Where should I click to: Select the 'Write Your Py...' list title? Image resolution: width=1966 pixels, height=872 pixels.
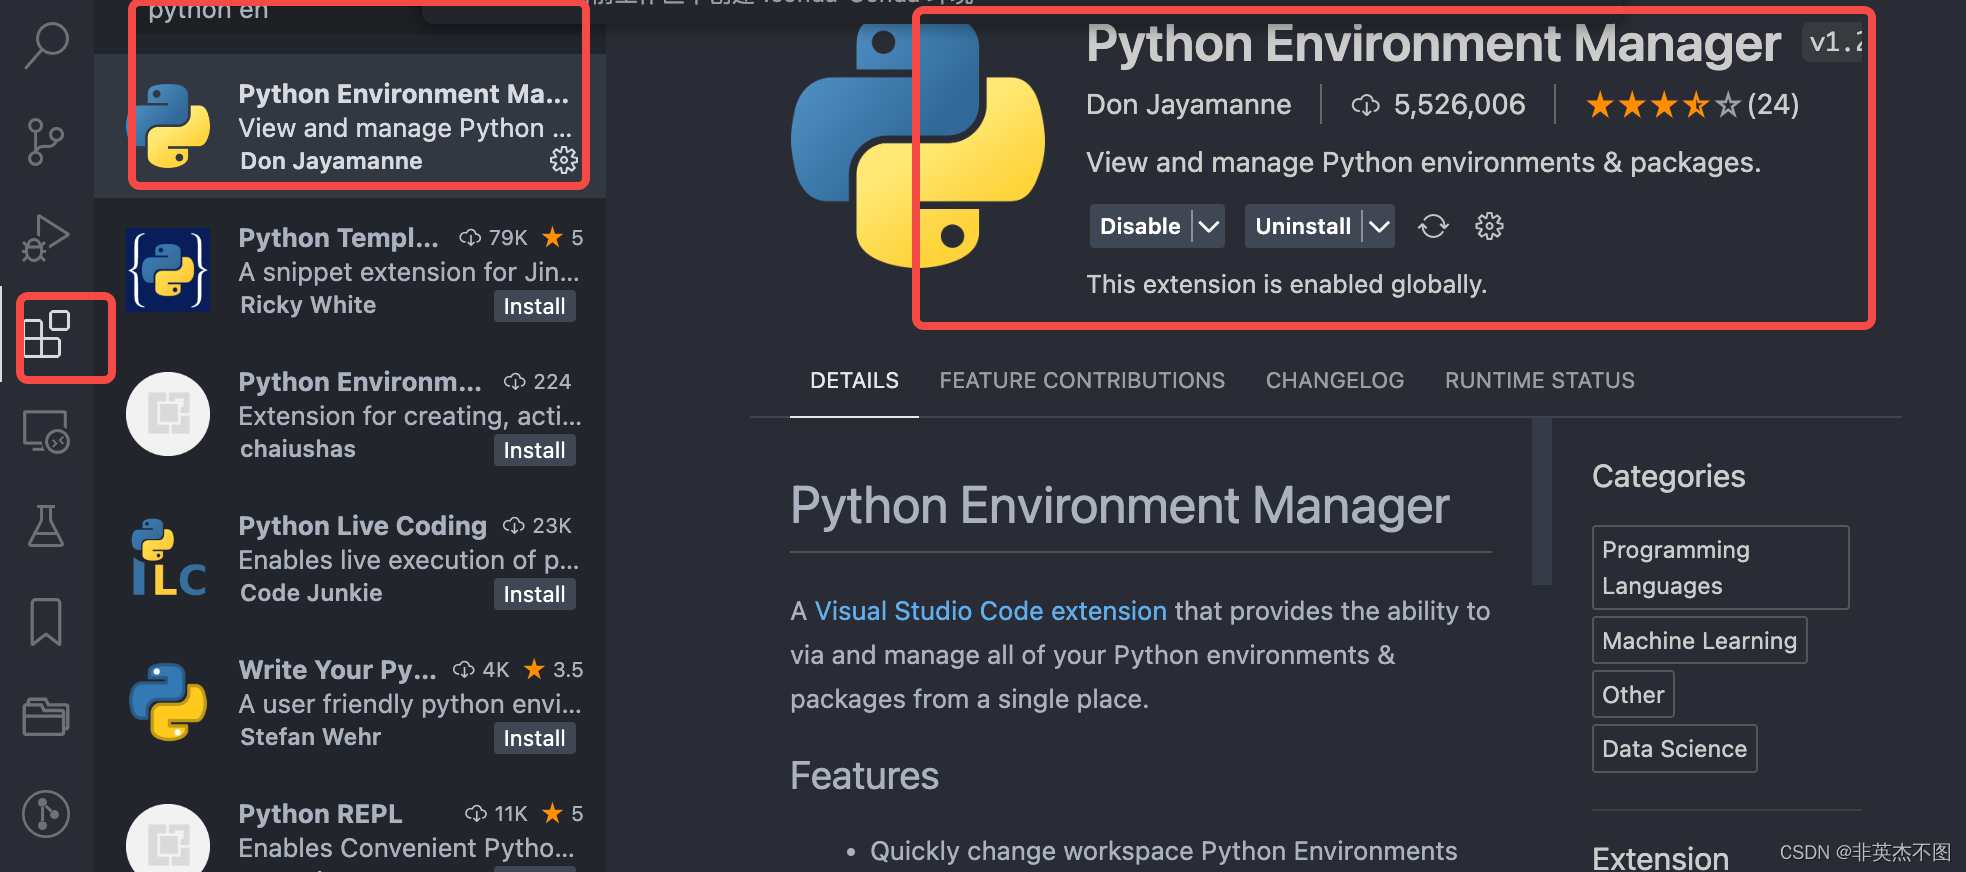click(x=337, y=670)
